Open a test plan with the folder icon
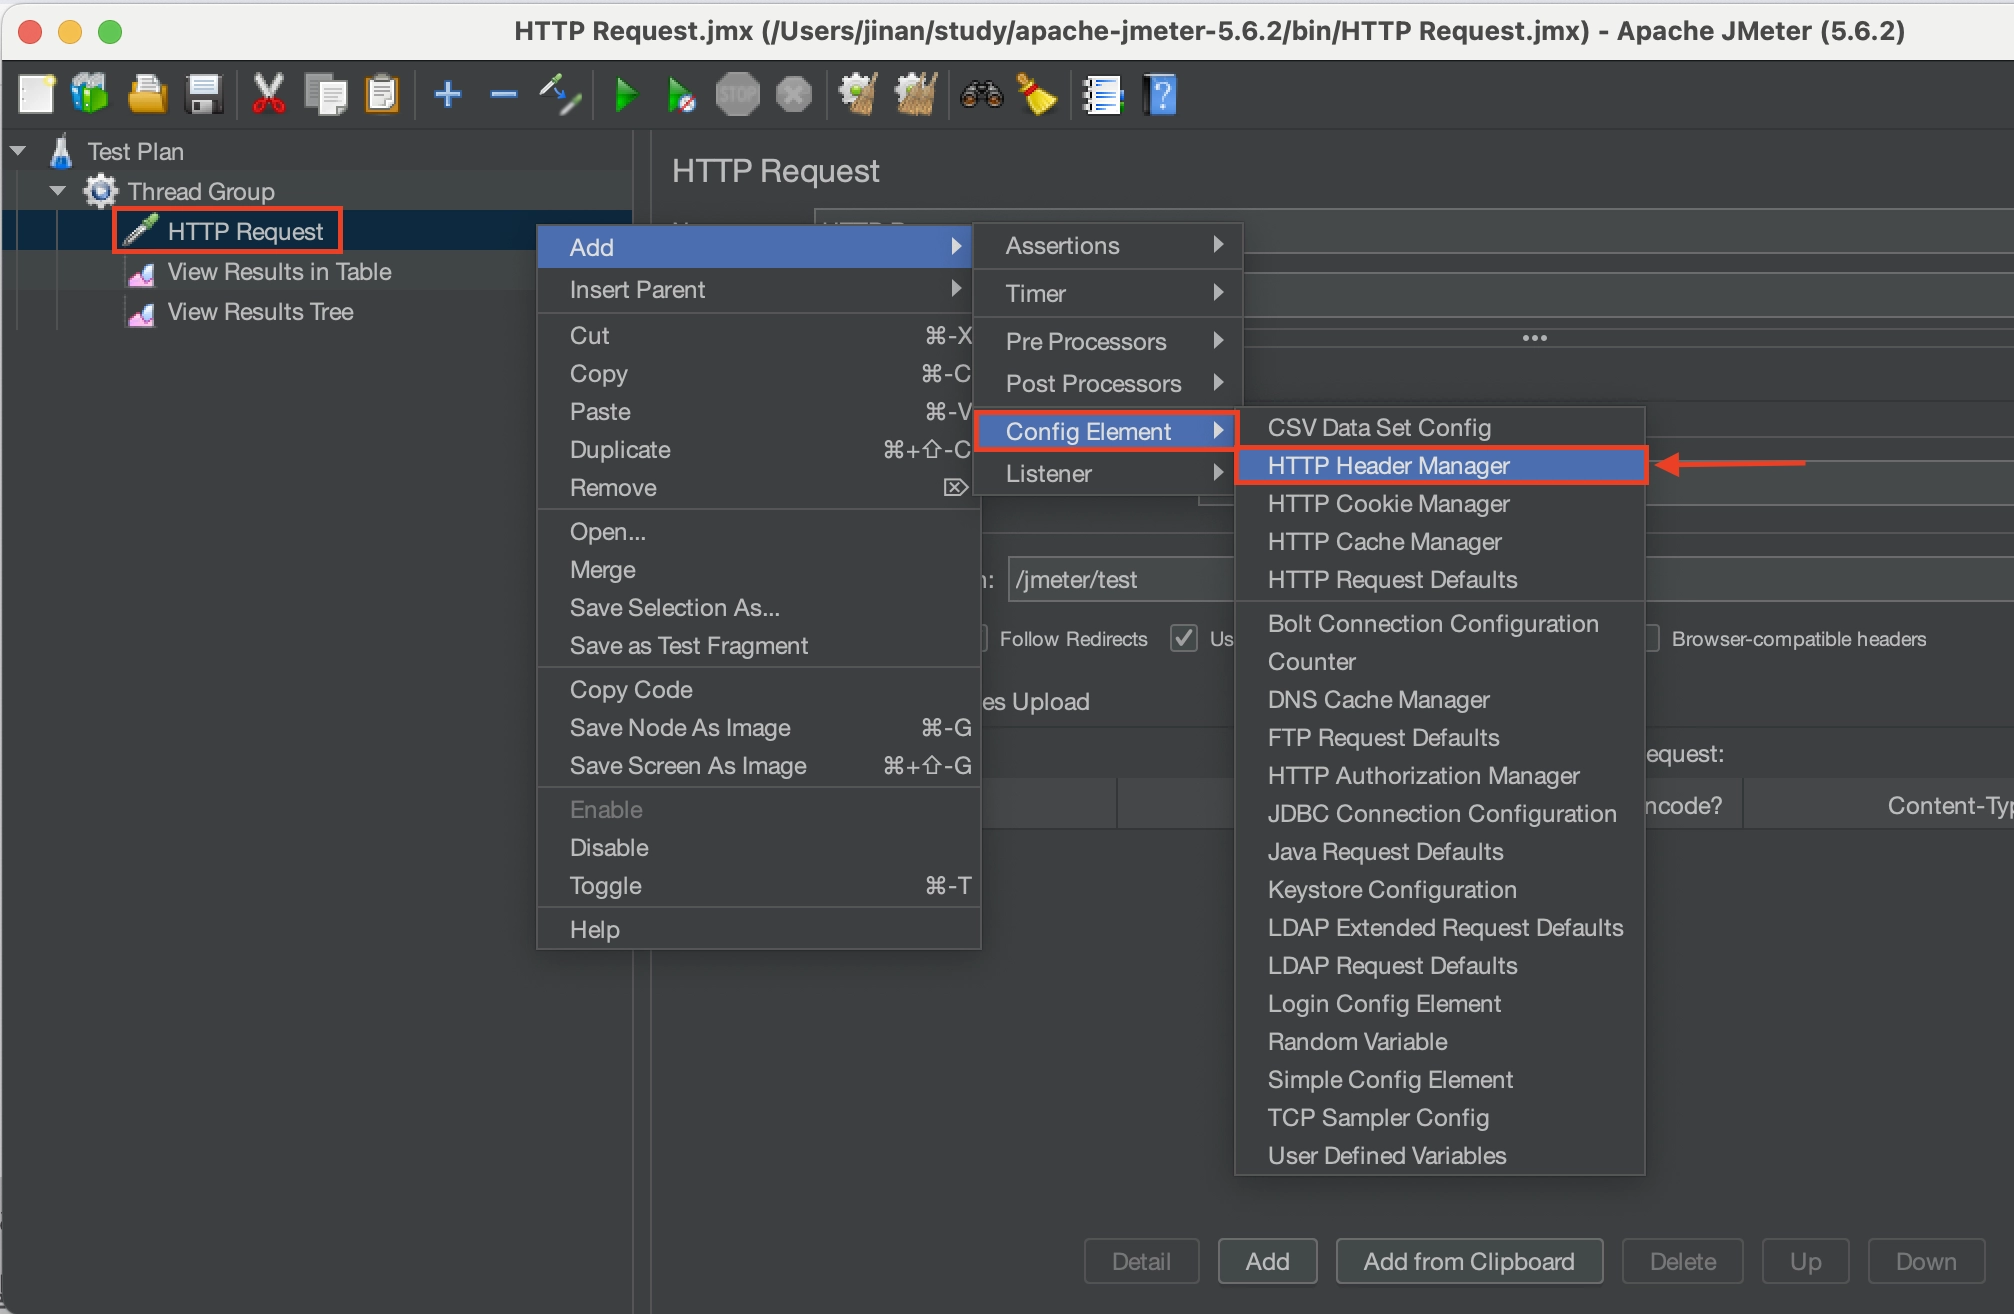This screenshot has width=2014, height=1314. (147, 94)
